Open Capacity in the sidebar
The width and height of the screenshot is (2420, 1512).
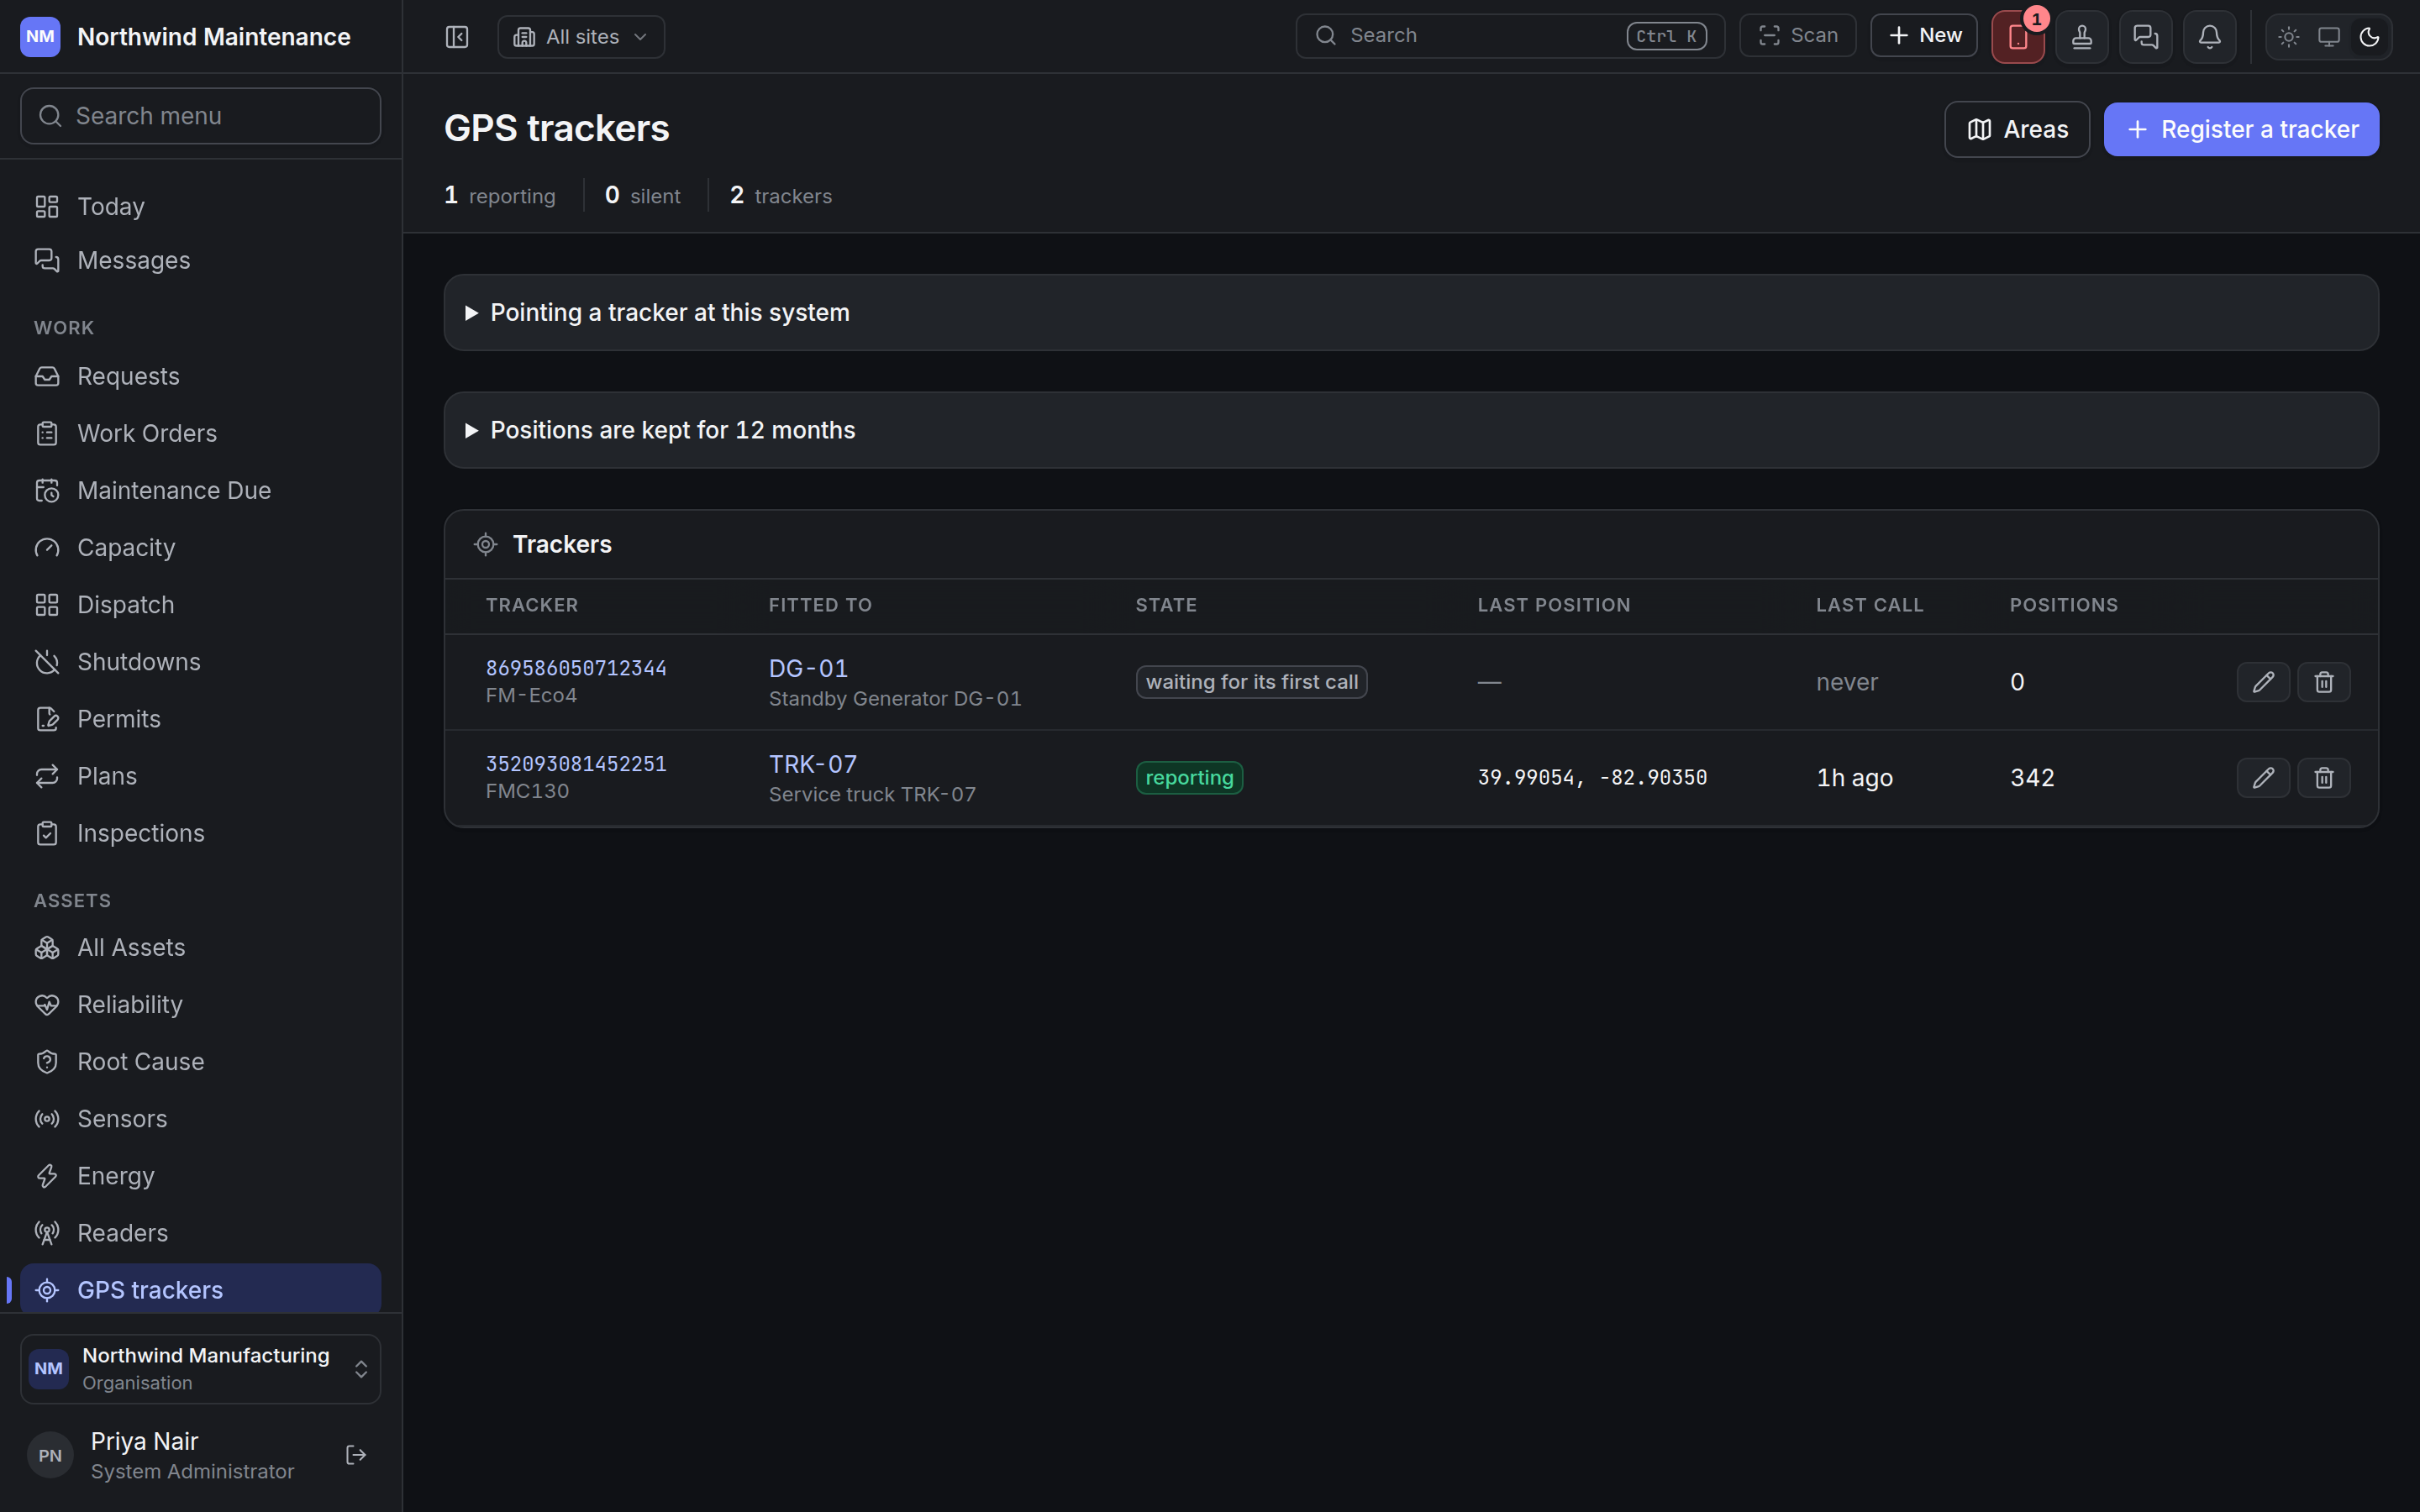click(201, 548)
